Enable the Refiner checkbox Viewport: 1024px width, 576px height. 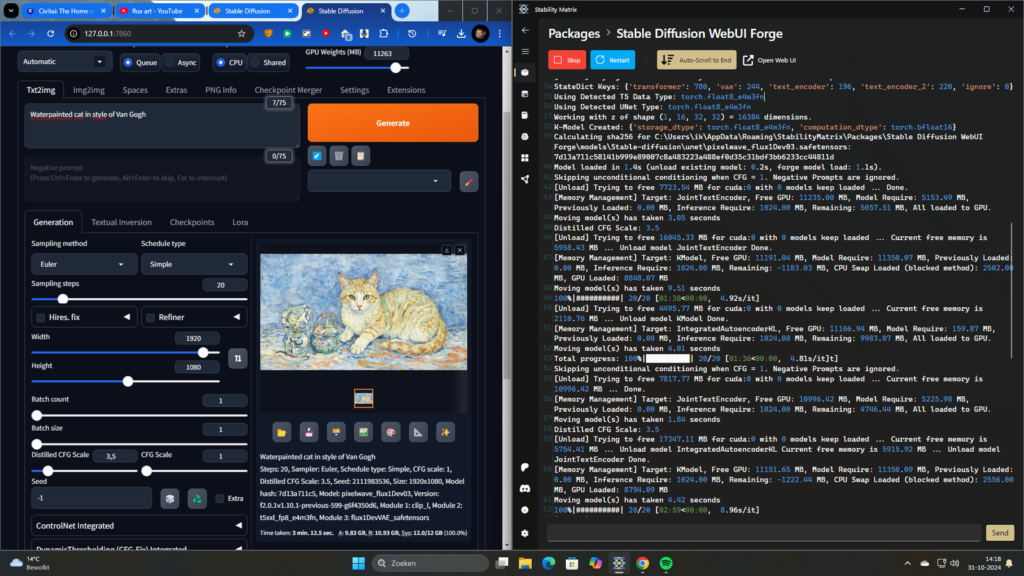pos(152,318)
